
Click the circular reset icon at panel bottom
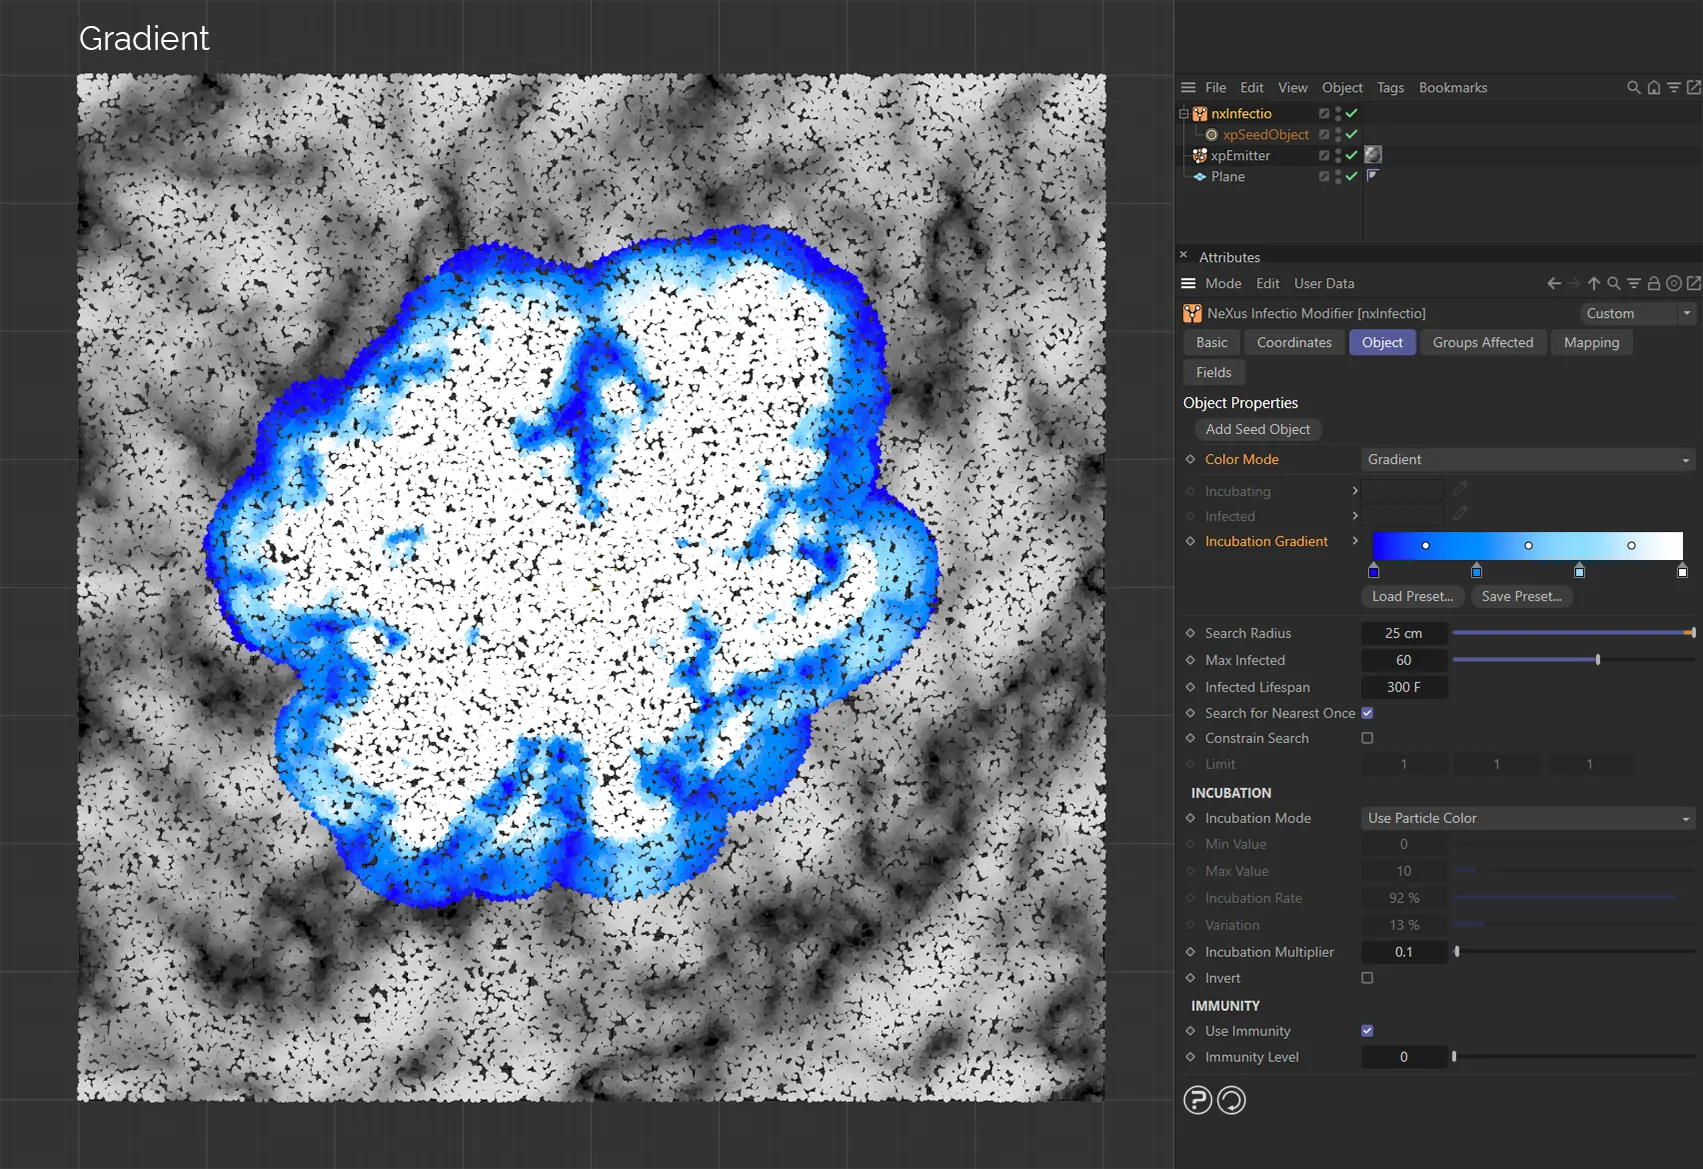click(1231, 1100)
